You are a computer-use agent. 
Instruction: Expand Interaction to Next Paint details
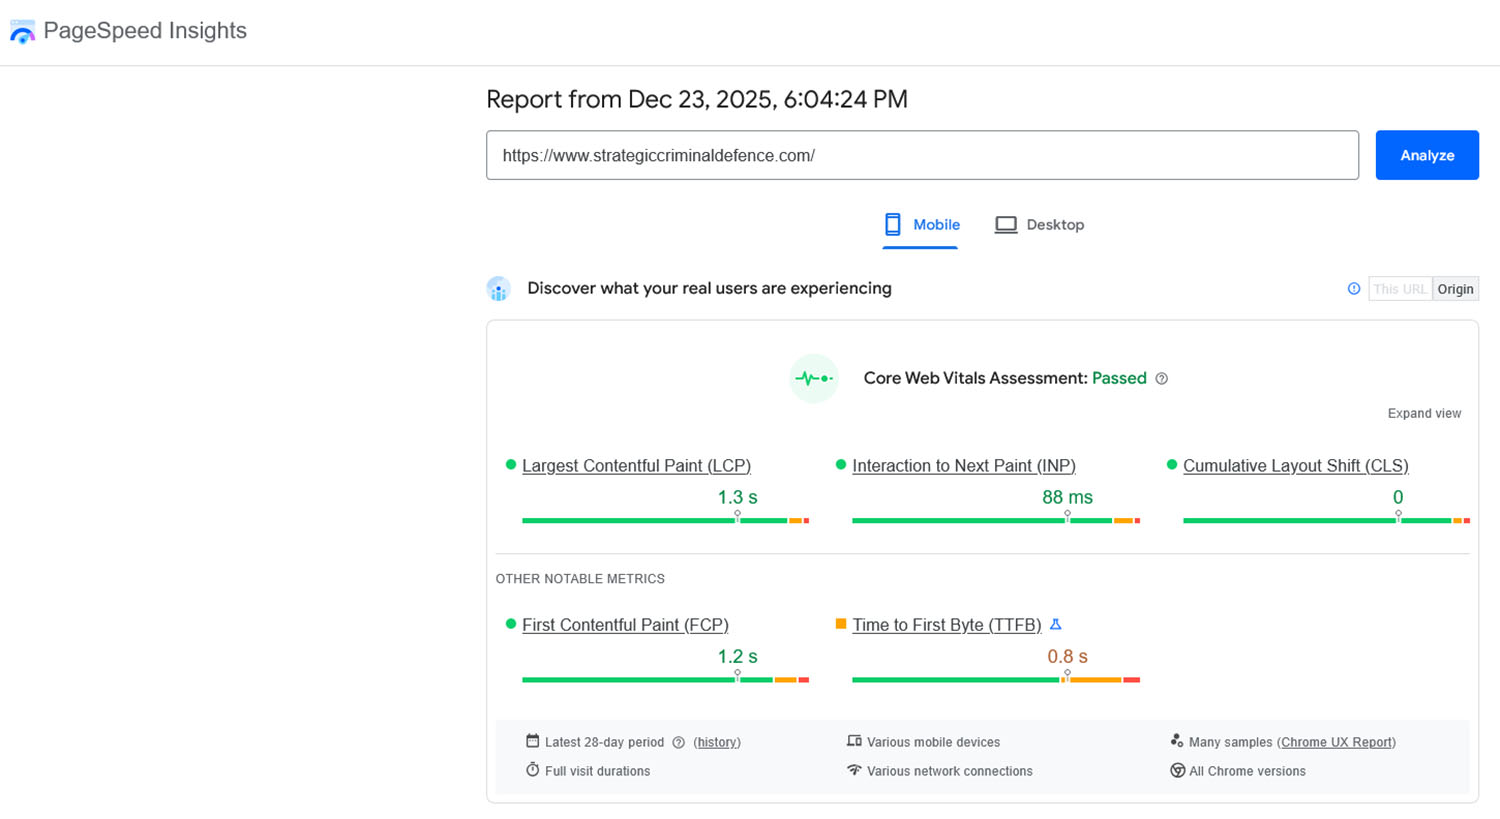964,465
